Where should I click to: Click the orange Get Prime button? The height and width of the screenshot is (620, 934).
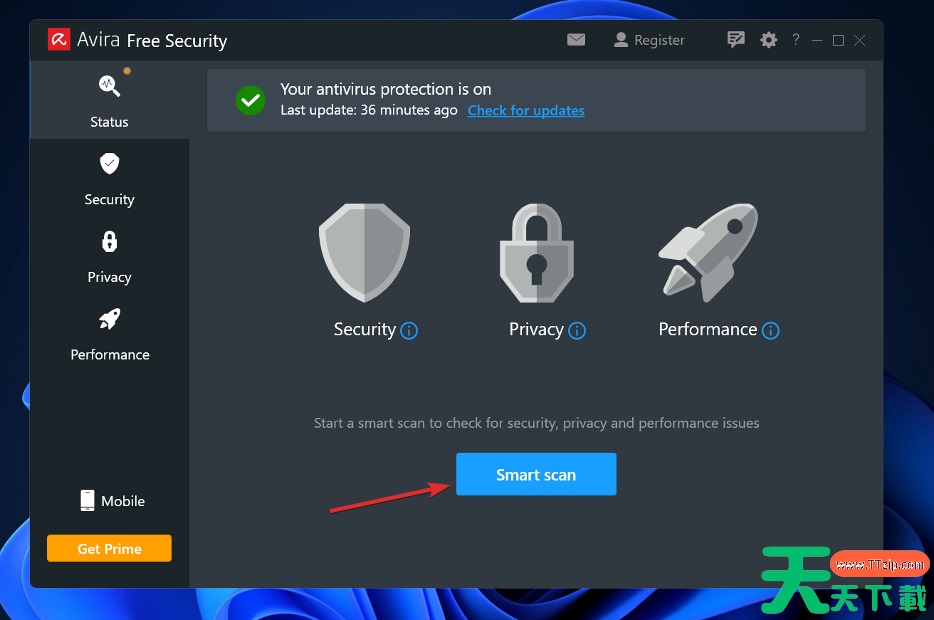point(110,549)
